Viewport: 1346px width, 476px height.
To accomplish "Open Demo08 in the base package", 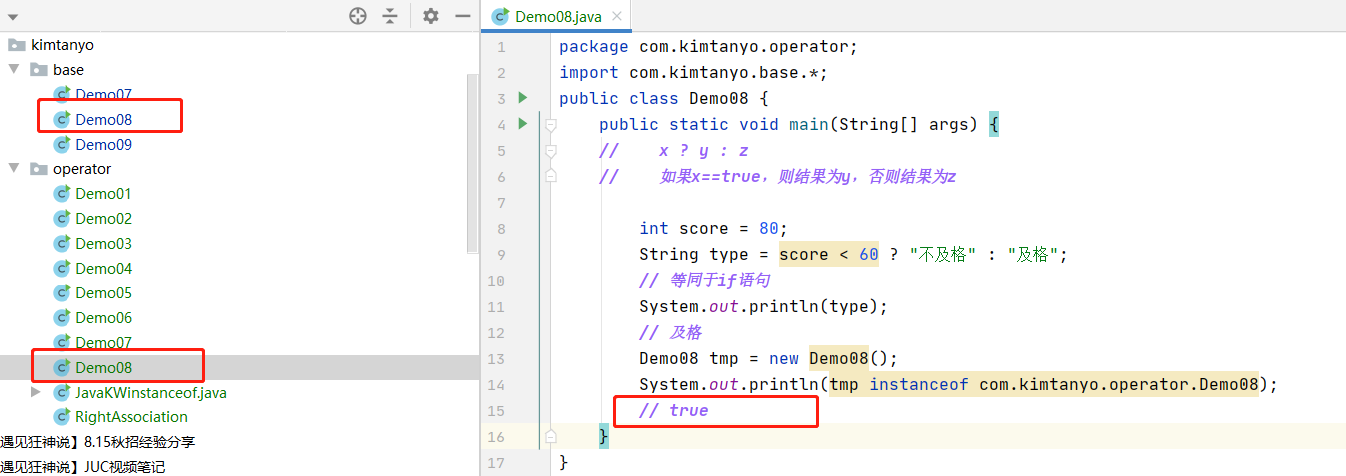I will [x=103, y=119].
